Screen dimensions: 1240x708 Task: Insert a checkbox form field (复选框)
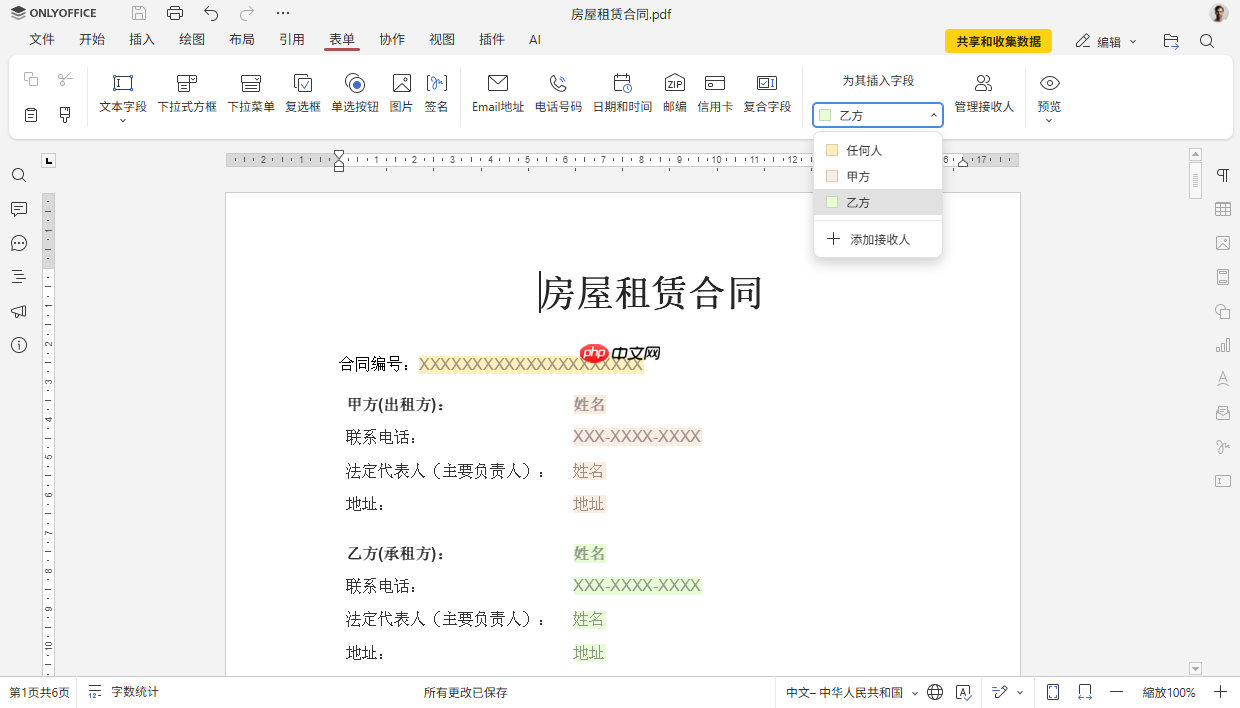click(303, 92)
